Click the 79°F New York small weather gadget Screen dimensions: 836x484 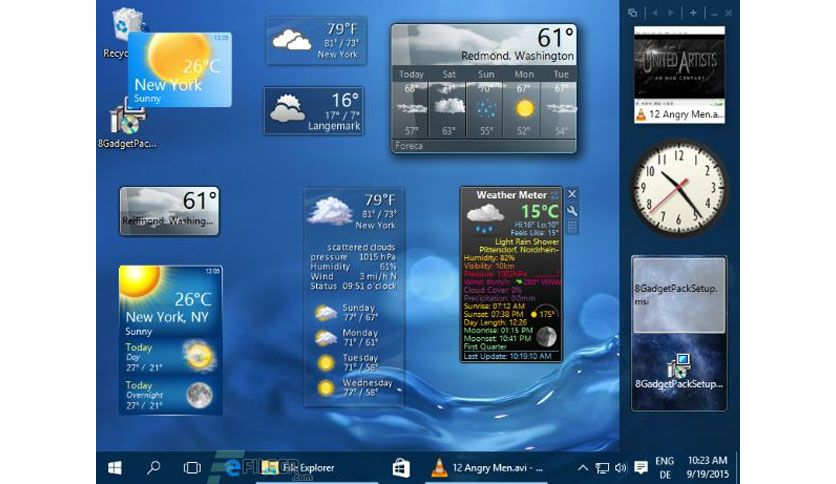click(x=317, y=41)
